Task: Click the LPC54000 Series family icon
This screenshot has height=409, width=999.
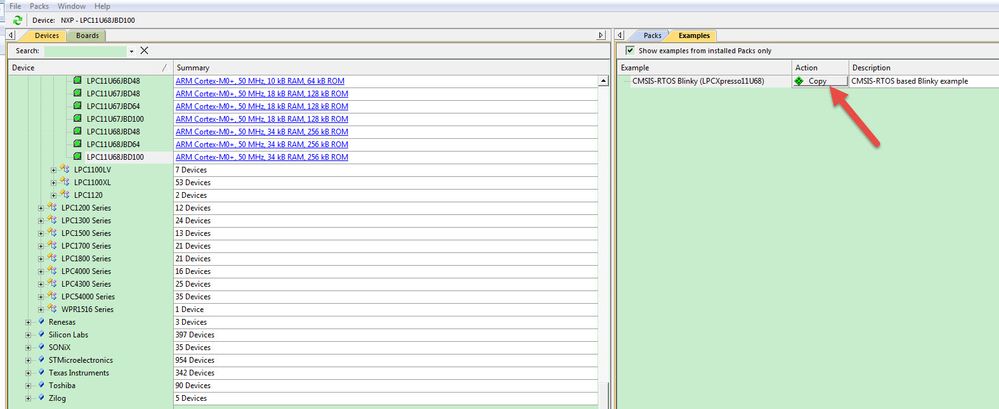Action: pos(52,296)
